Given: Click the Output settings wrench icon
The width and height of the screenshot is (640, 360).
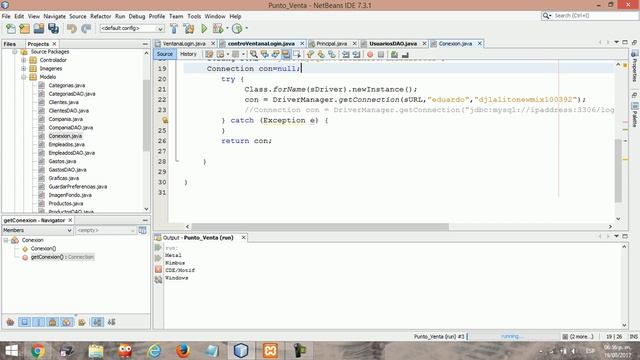Looking at the screenshot, I should [x=158, y=280].
